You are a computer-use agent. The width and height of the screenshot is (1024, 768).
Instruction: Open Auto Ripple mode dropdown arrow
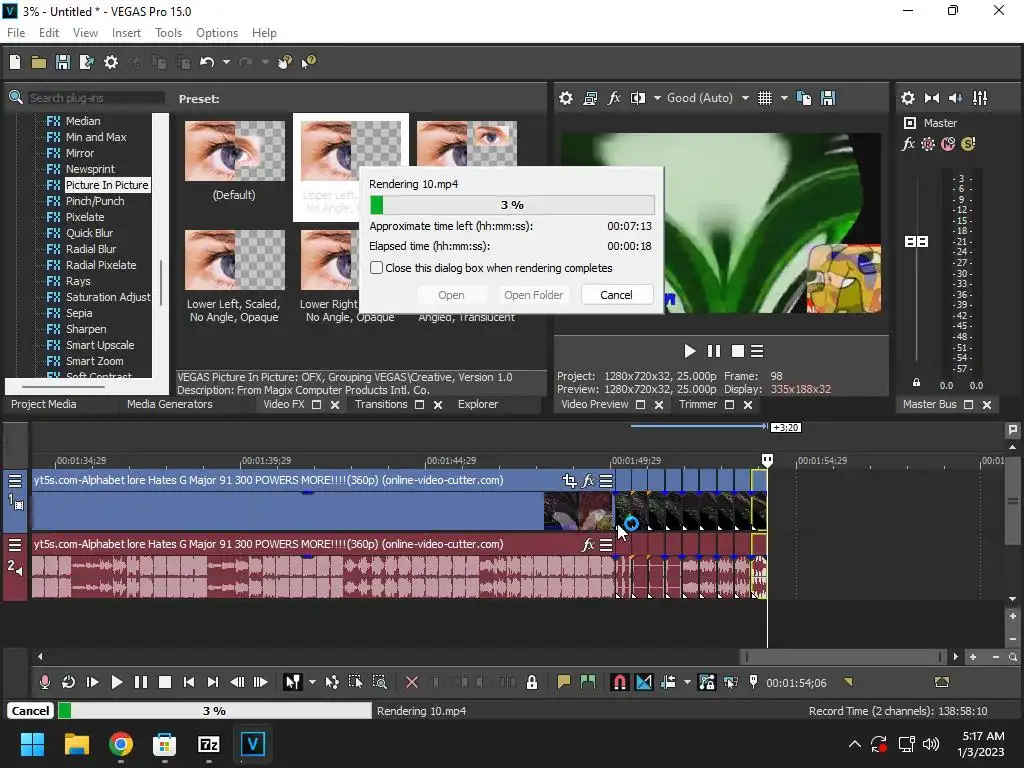[x=687, y=682]
